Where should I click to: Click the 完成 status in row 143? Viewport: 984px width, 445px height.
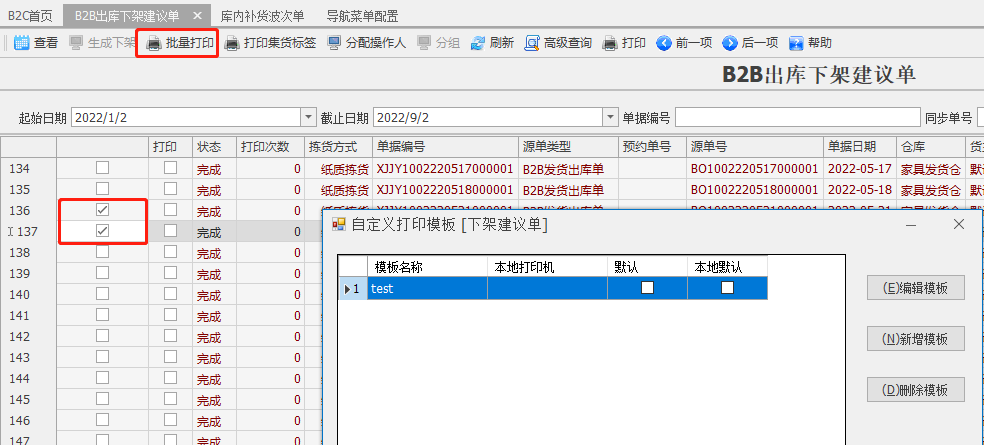tap(209, 359)
